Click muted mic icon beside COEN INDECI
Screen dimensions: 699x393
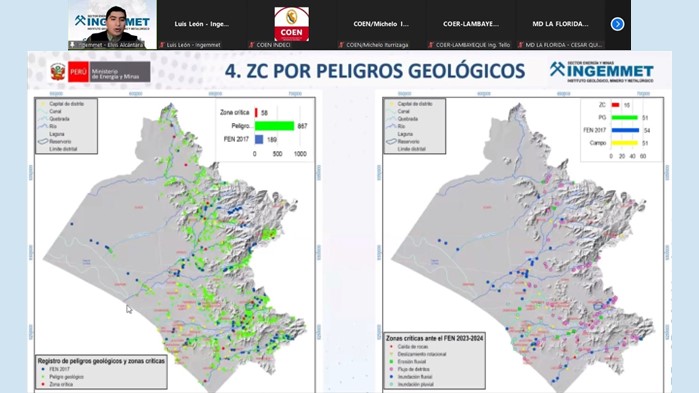[252, 45]
